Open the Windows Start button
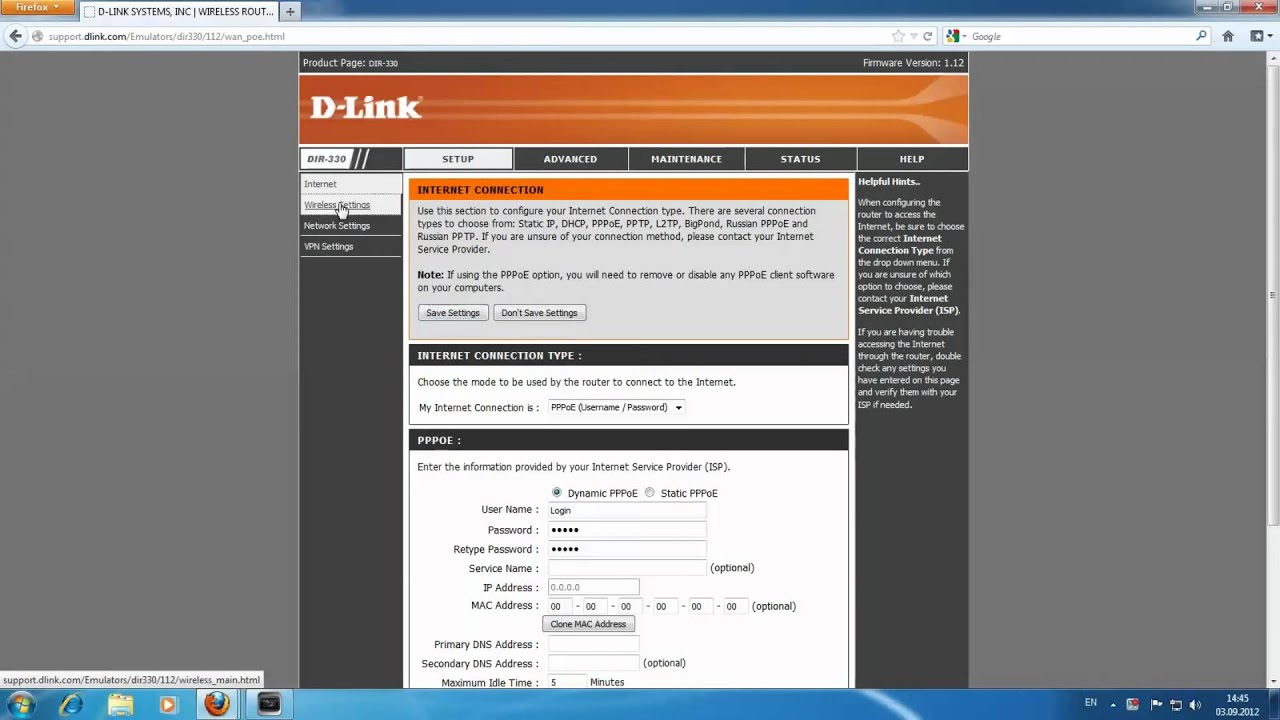 point(20,704)
